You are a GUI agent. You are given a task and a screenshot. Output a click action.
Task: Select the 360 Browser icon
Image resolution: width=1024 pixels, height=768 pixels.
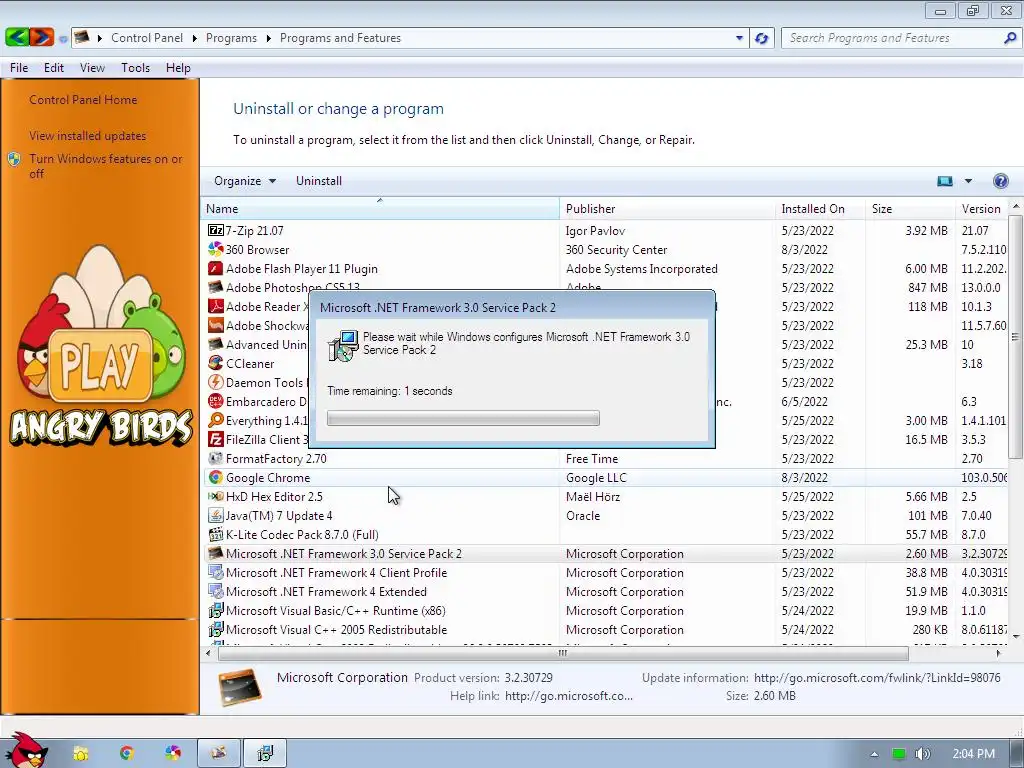click(x=216, y=249)
